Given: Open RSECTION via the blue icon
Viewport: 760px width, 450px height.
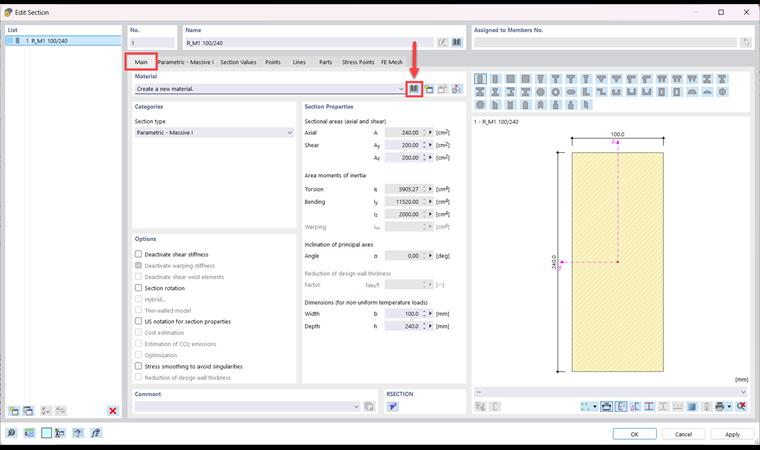Looking at the screenshot, I should pyautogui.click(x=393, y=406).
